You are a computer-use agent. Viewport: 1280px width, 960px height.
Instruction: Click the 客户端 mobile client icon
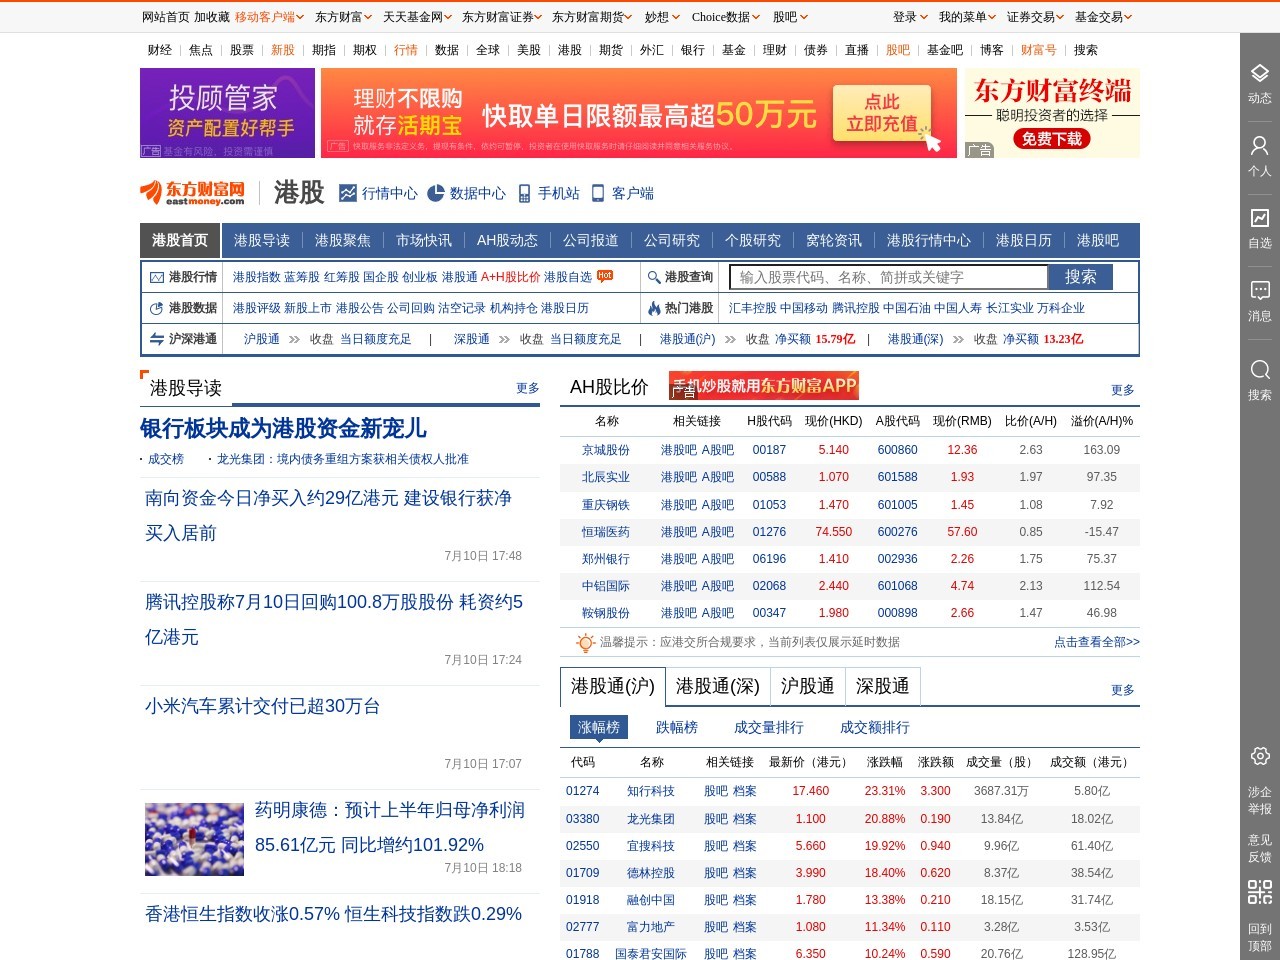[x=597, y=193]
